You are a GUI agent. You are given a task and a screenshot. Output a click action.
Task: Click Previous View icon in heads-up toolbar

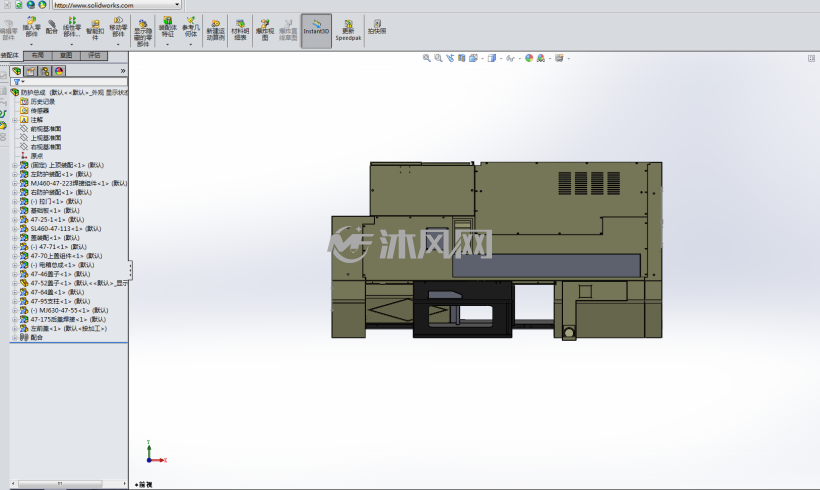tap(450, 58)
